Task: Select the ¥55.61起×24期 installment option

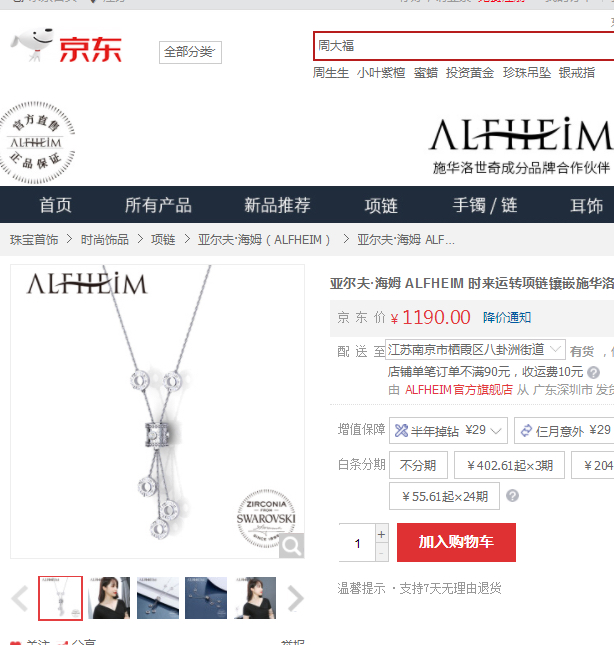Action: pos(444,497)
